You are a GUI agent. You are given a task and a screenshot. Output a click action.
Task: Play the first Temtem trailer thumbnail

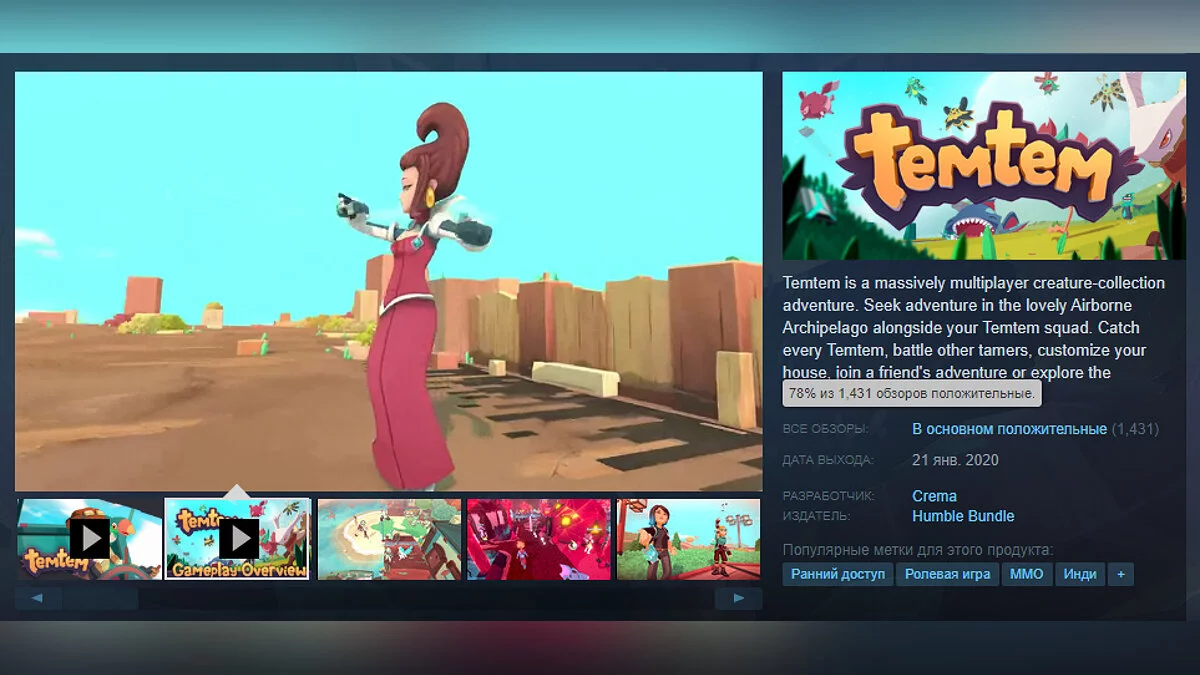89,539
